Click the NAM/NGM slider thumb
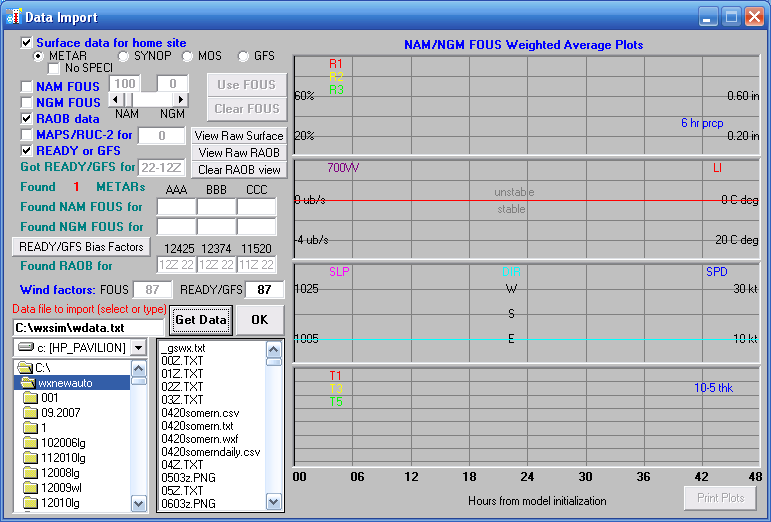Image resolution: width=771 pixels, height=522 pixels. tap(128, 100)
